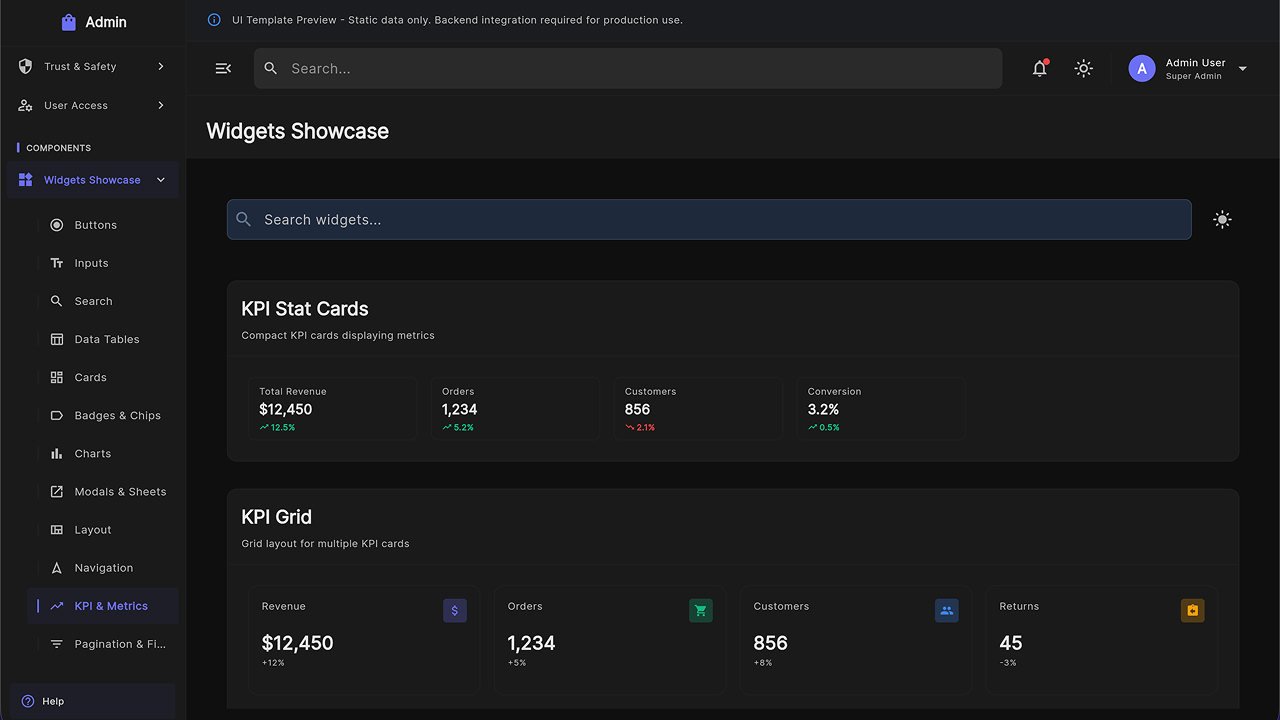Open notifications bell icon
This screenshot has width=1280, height=720.
(1040, 68)
